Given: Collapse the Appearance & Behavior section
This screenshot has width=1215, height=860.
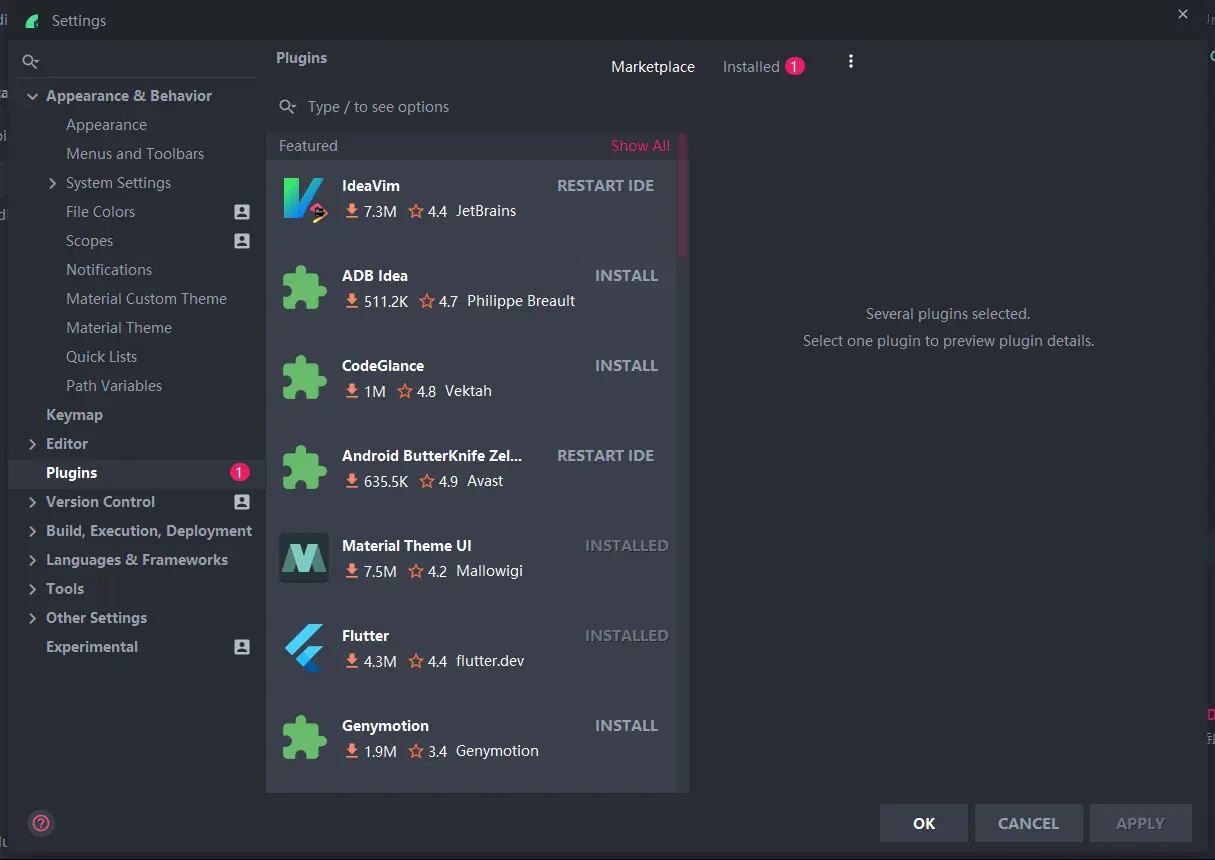Looking at the screenshot, I should tap(33, 97).
